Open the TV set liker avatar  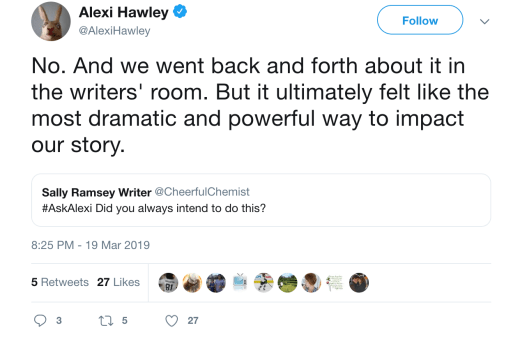tap(240, 282)
